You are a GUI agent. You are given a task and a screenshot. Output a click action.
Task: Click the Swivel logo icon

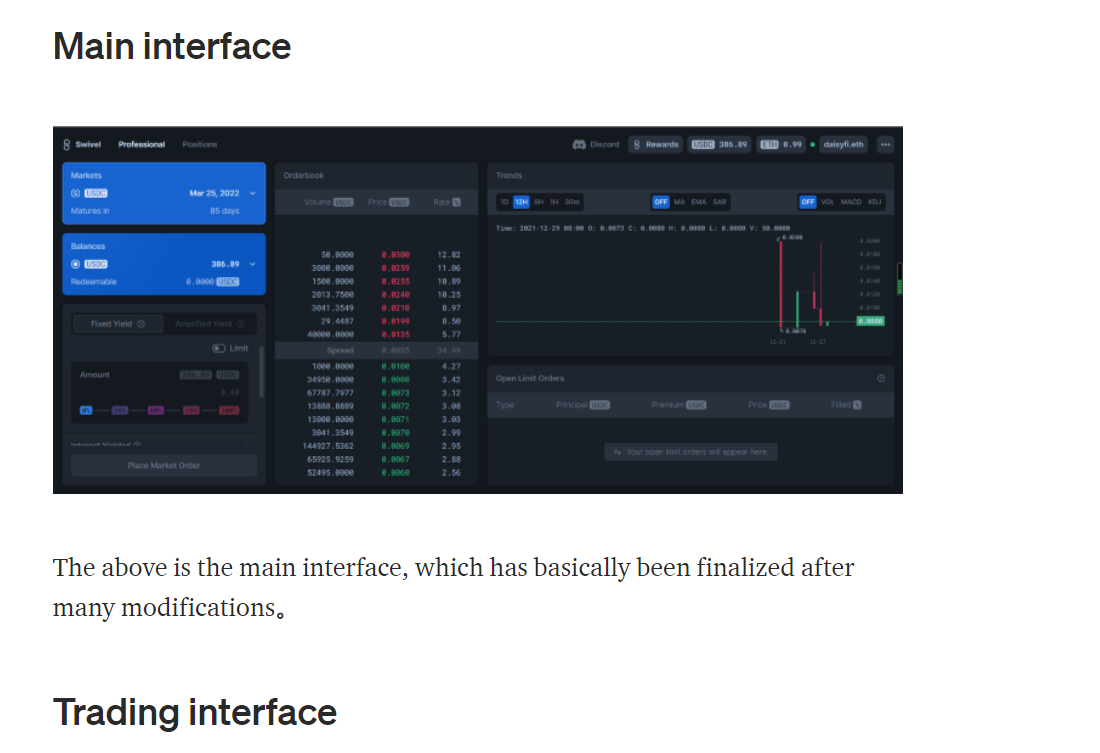[x=67, y=145]
